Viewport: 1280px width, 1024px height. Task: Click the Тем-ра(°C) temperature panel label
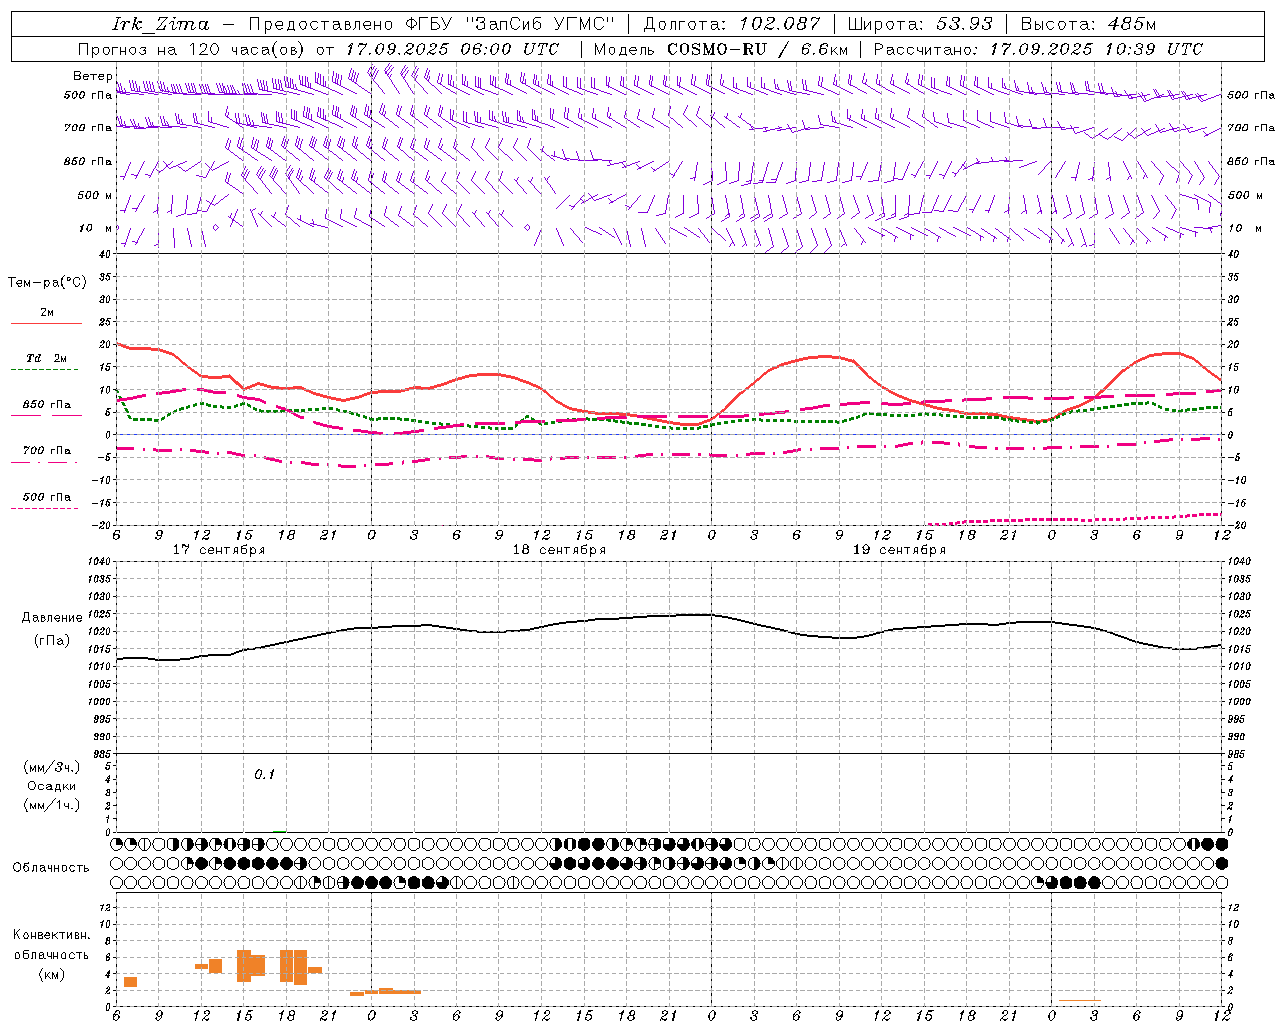[47, 283]
